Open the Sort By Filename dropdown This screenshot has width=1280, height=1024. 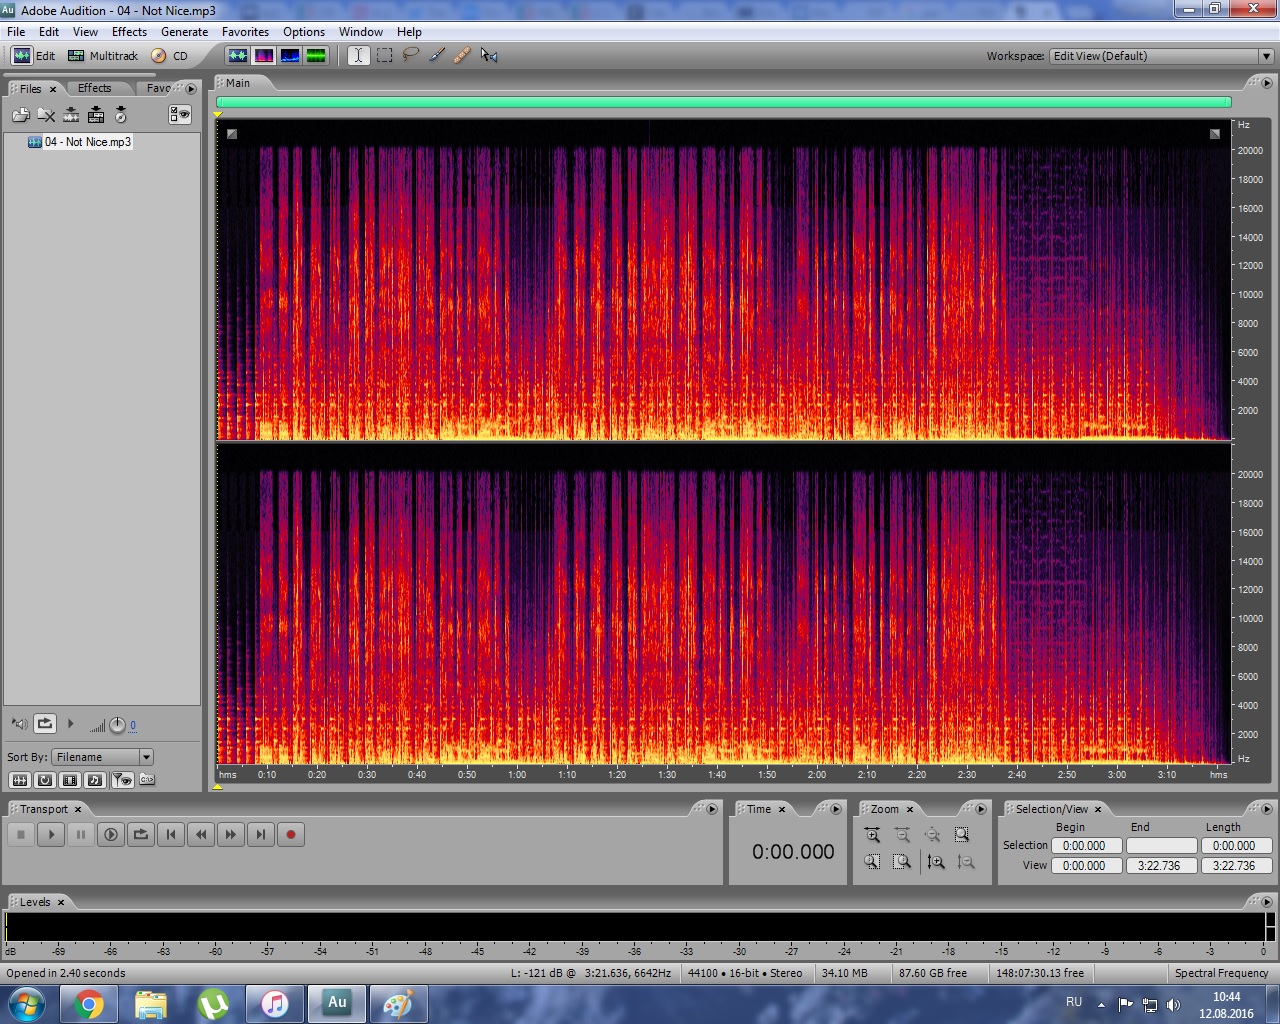146,757
